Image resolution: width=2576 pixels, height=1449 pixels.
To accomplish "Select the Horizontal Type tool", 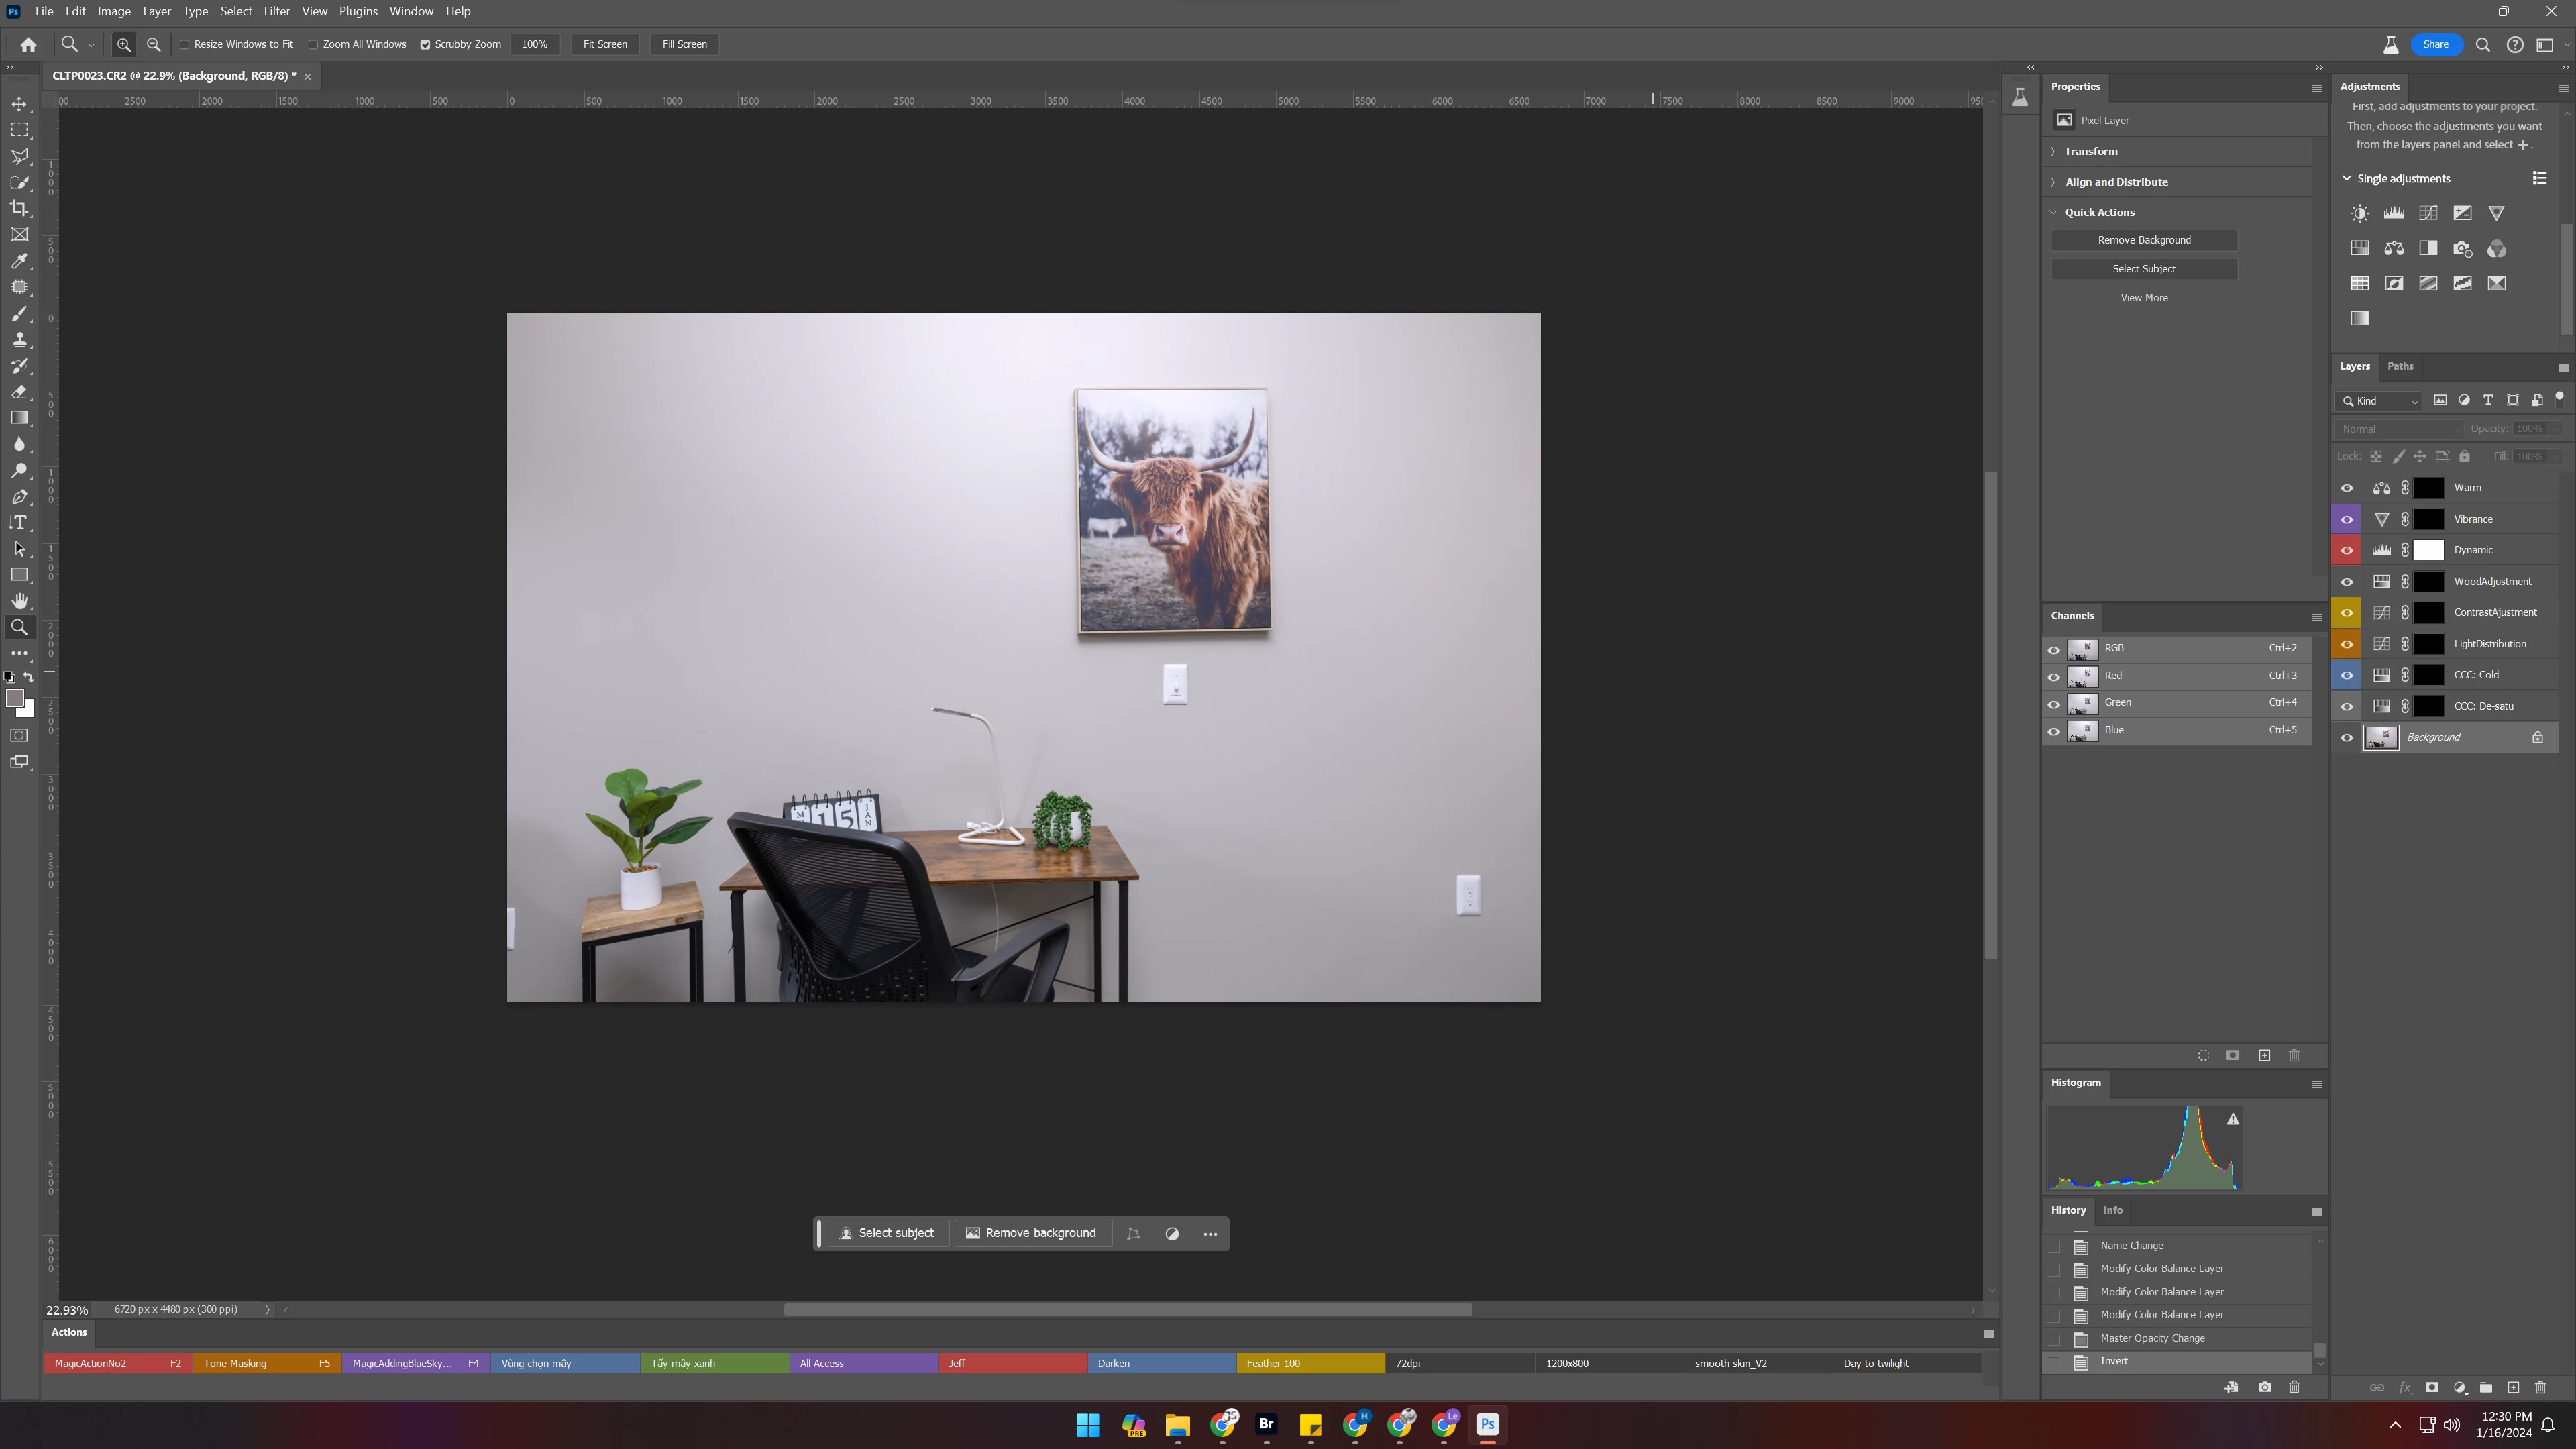I will [x=19, y=523].
